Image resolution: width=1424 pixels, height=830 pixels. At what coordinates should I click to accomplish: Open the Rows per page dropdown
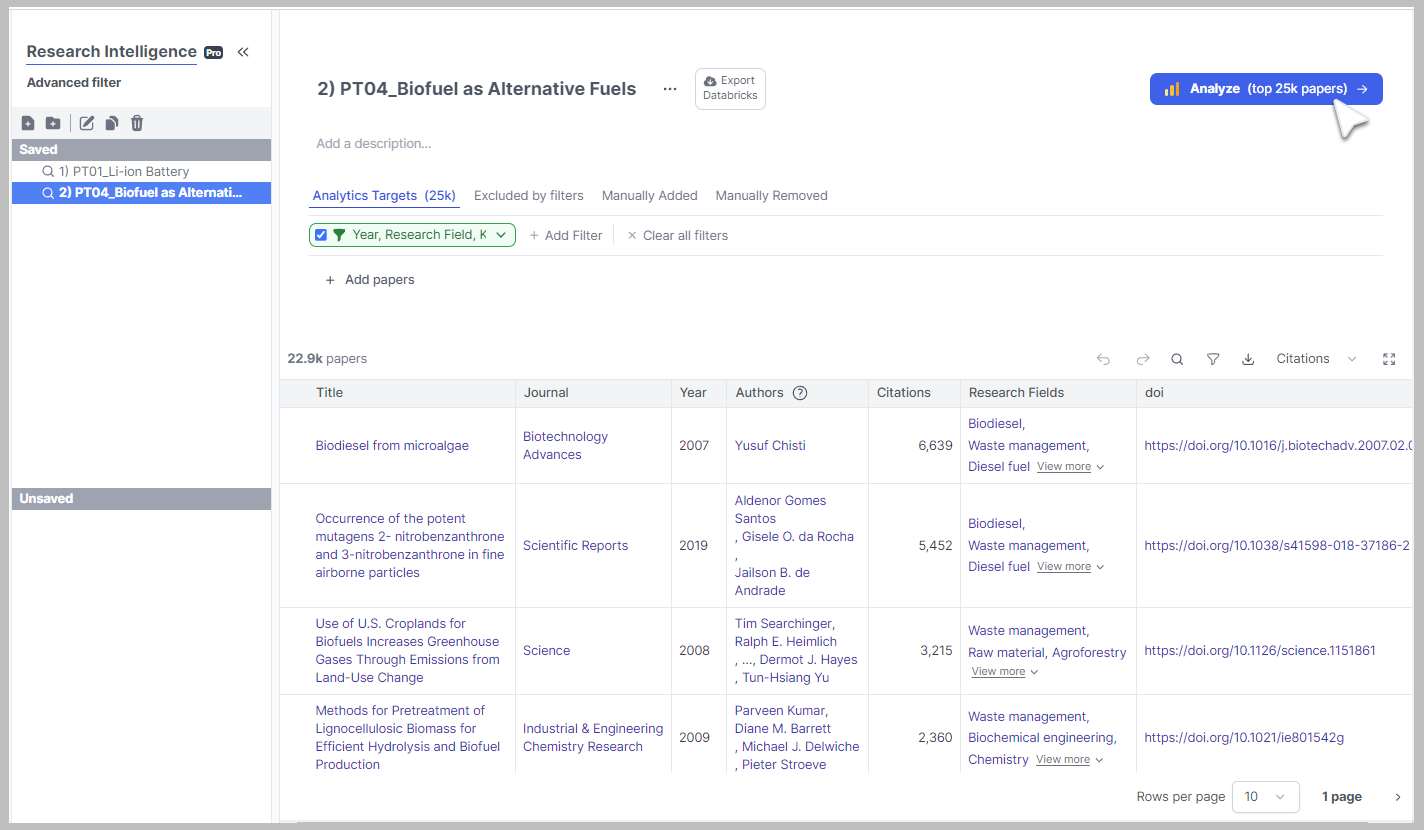1265,797
